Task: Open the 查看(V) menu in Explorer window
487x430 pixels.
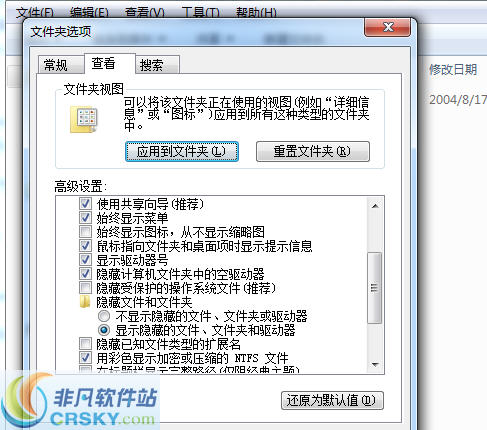Action: pos(145,13)
